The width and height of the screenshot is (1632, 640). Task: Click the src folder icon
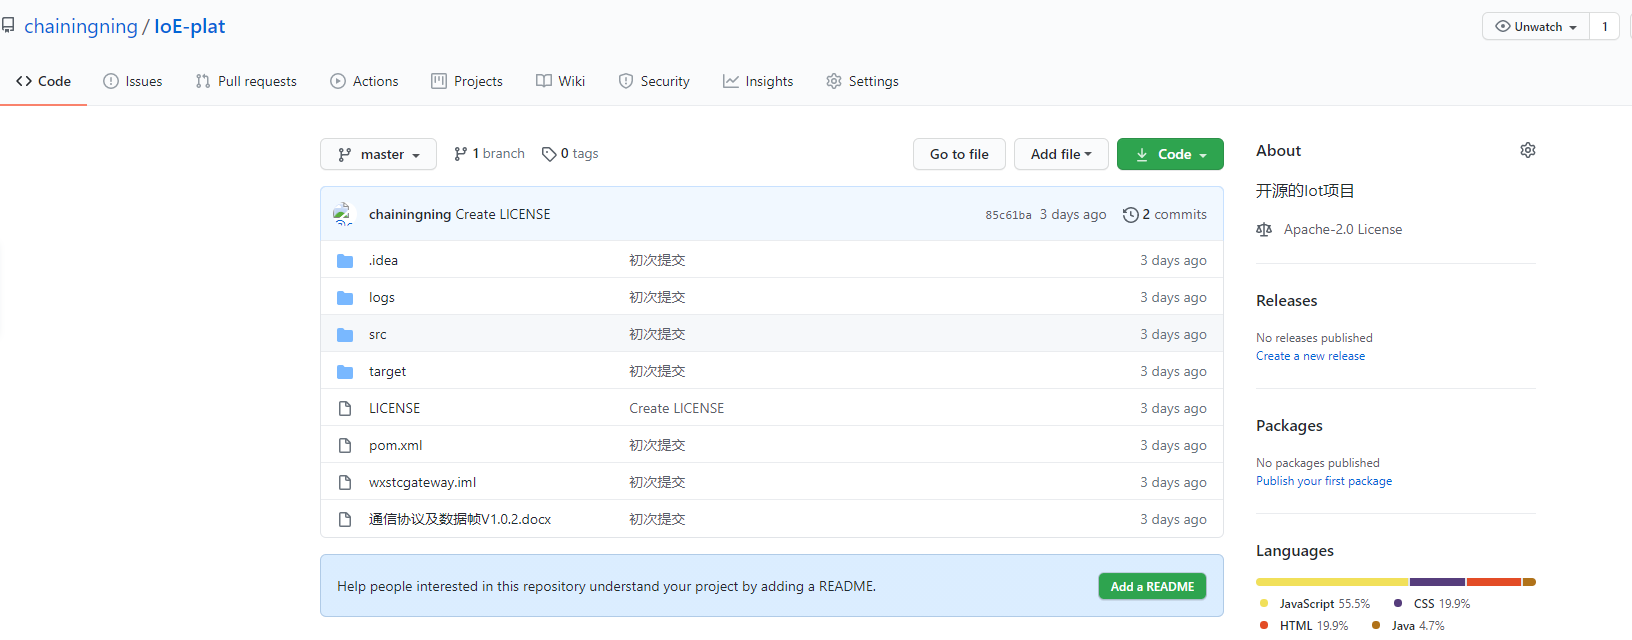pos(345,335)
